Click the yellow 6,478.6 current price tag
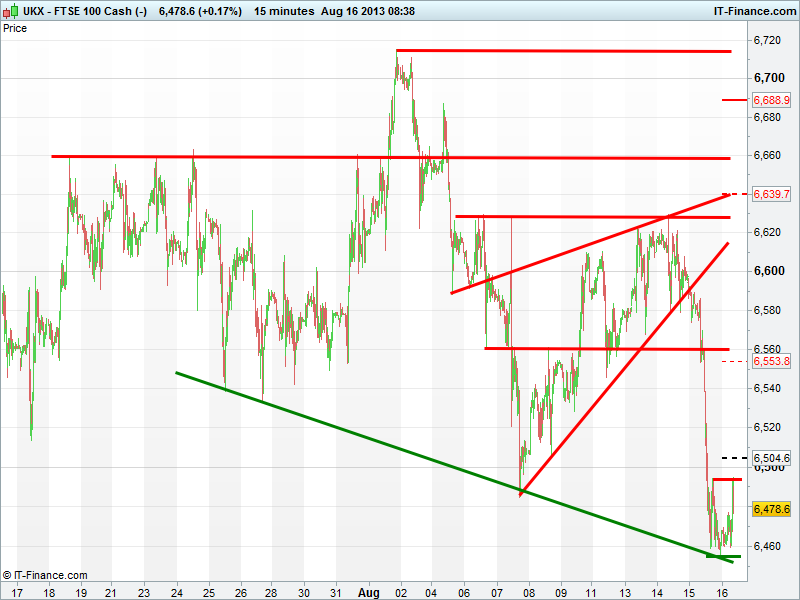 [x=771, y=509]
